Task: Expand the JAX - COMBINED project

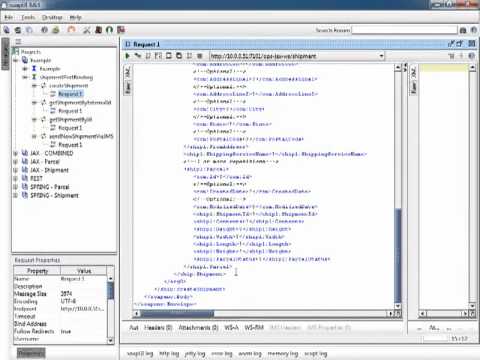Action: pyautogui.click(x=15, y=153)
